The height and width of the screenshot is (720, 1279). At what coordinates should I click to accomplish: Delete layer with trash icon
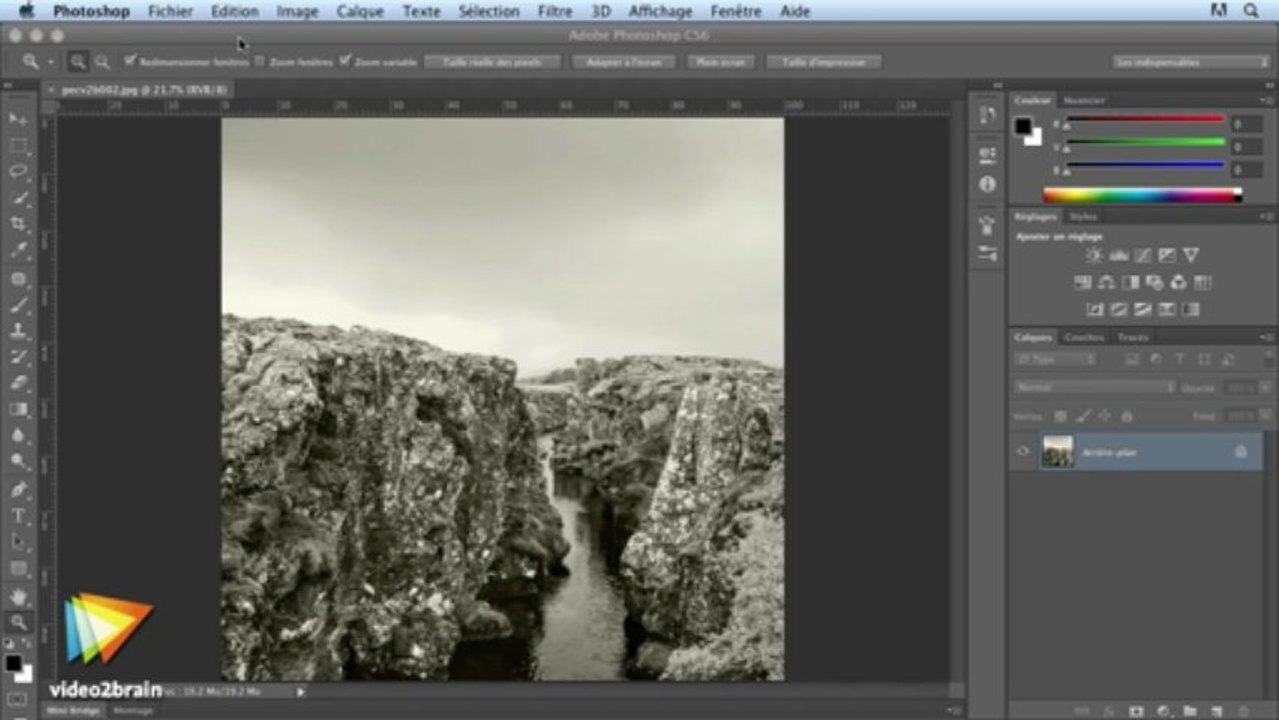(1244, 711)
